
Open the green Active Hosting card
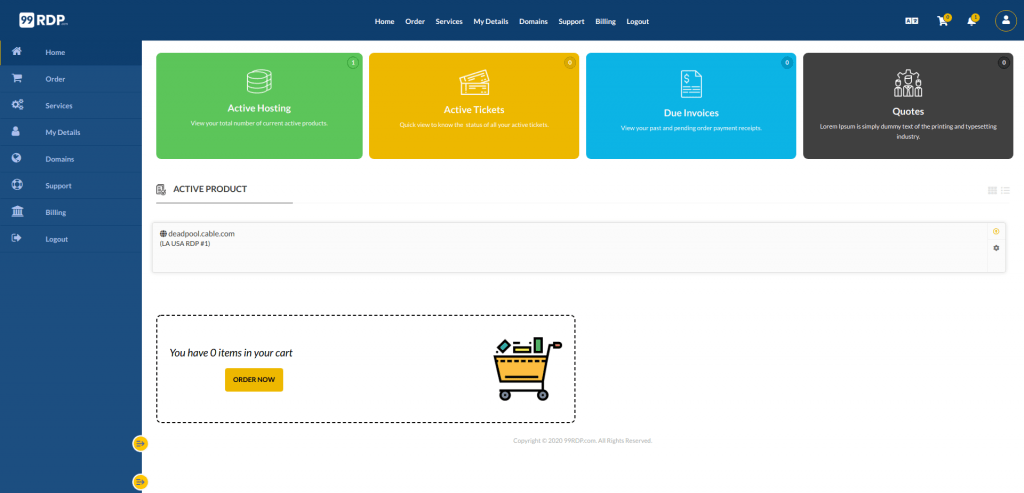coord(259,106)
